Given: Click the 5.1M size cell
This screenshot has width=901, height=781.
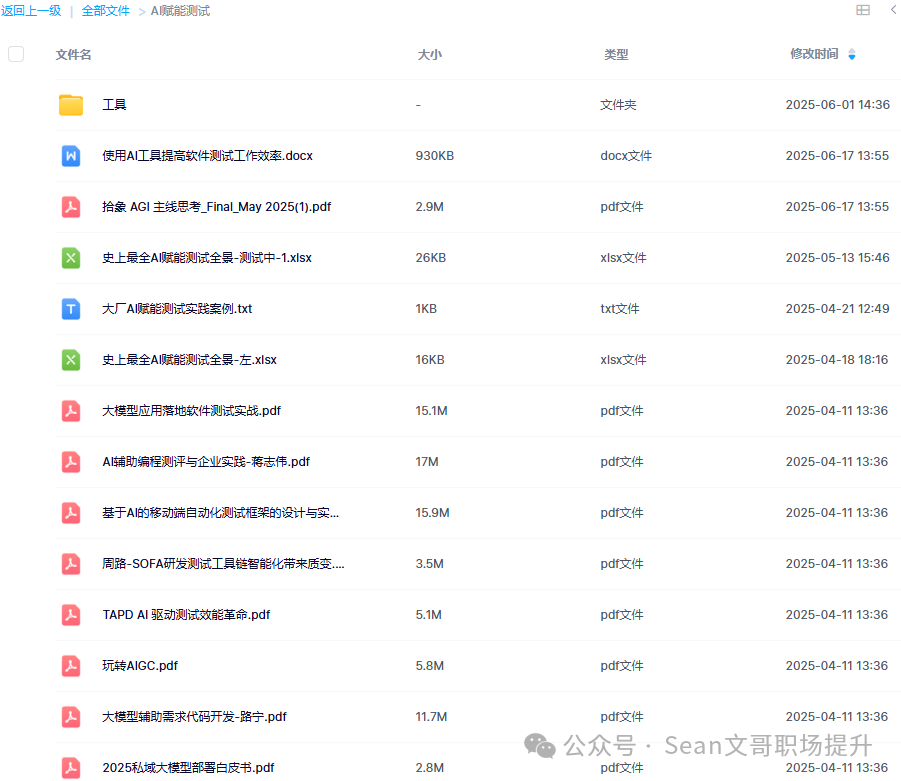Looking at the screenshot, I should click(x=429, y=615).
